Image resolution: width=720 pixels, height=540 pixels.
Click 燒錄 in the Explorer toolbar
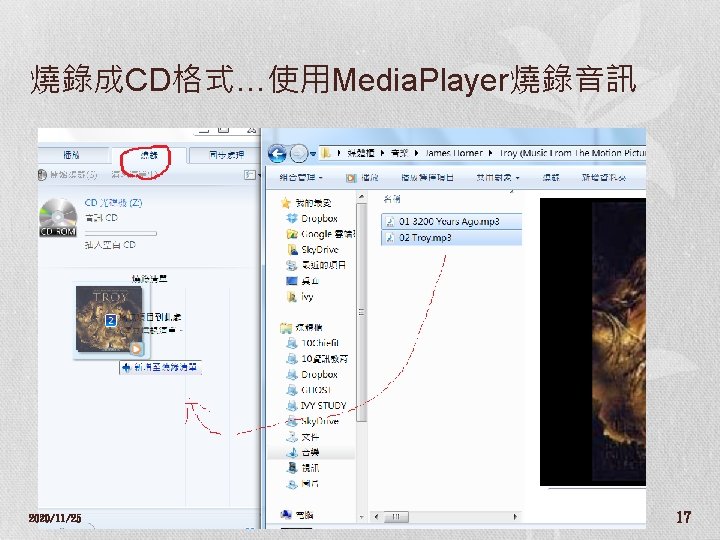(551, 177)
